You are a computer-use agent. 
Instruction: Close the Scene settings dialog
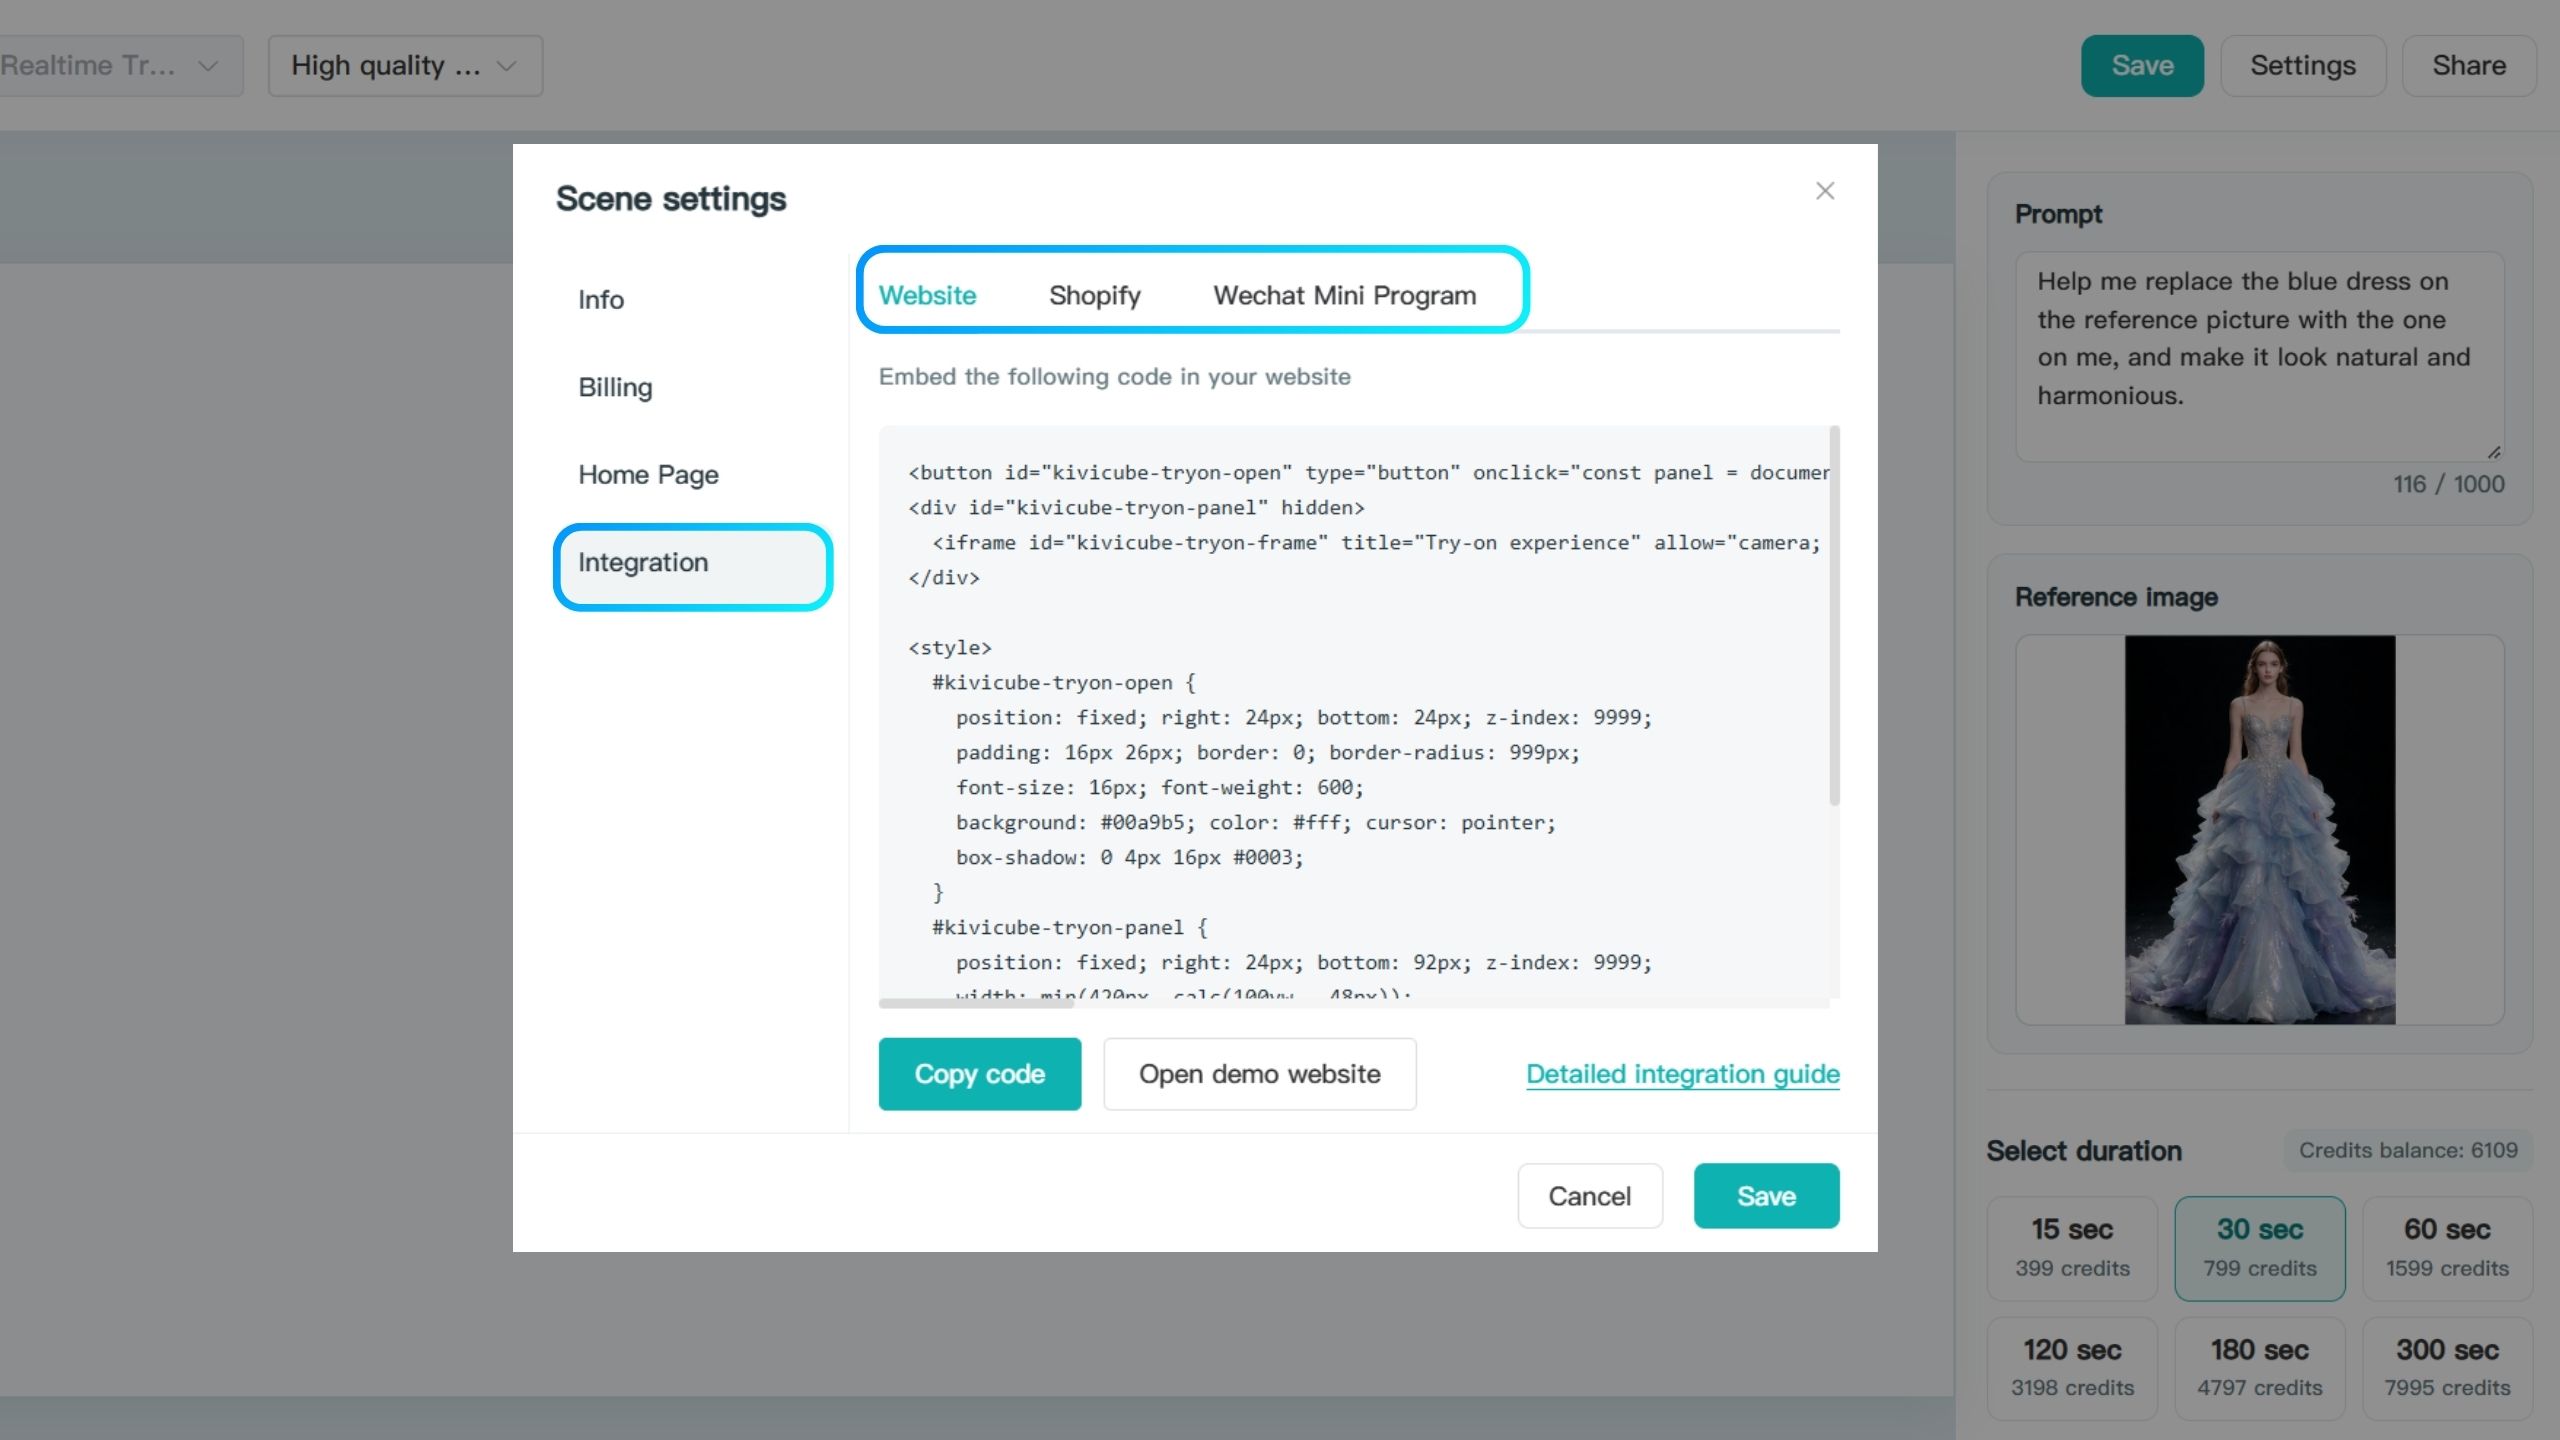pos(1825,191)
